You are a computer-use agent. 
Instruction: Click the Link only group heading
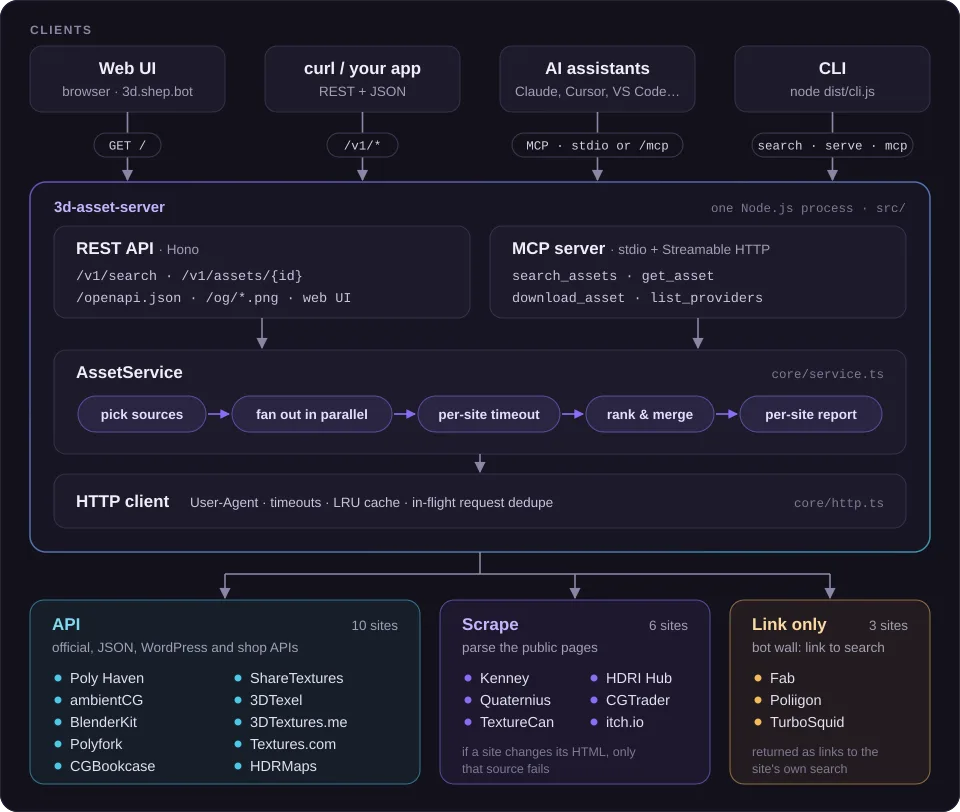789,624
